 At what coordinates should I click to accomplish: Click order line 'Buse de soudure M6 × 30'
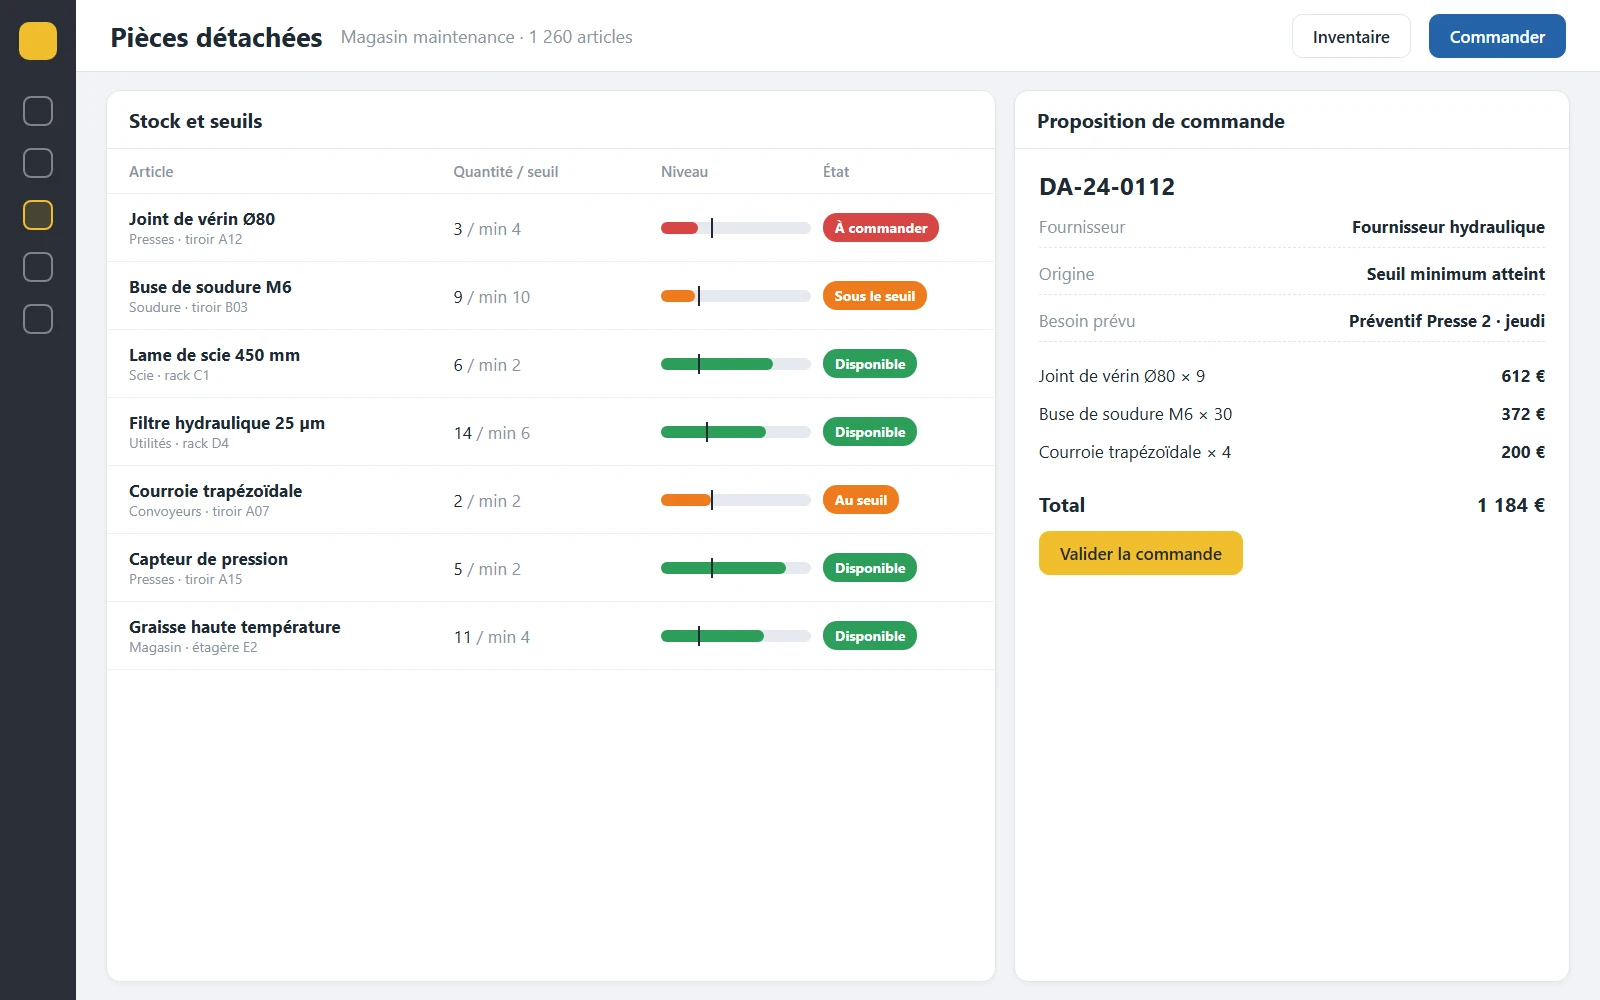1135,414
